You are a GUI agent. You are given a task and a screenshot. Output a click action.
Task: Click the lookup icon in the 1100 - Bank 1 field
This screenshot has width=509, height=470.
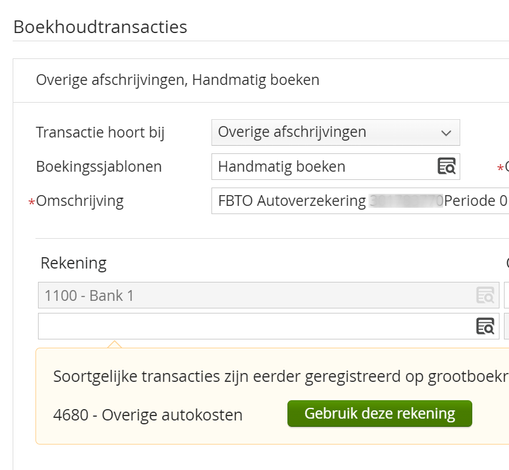[485, 295]
